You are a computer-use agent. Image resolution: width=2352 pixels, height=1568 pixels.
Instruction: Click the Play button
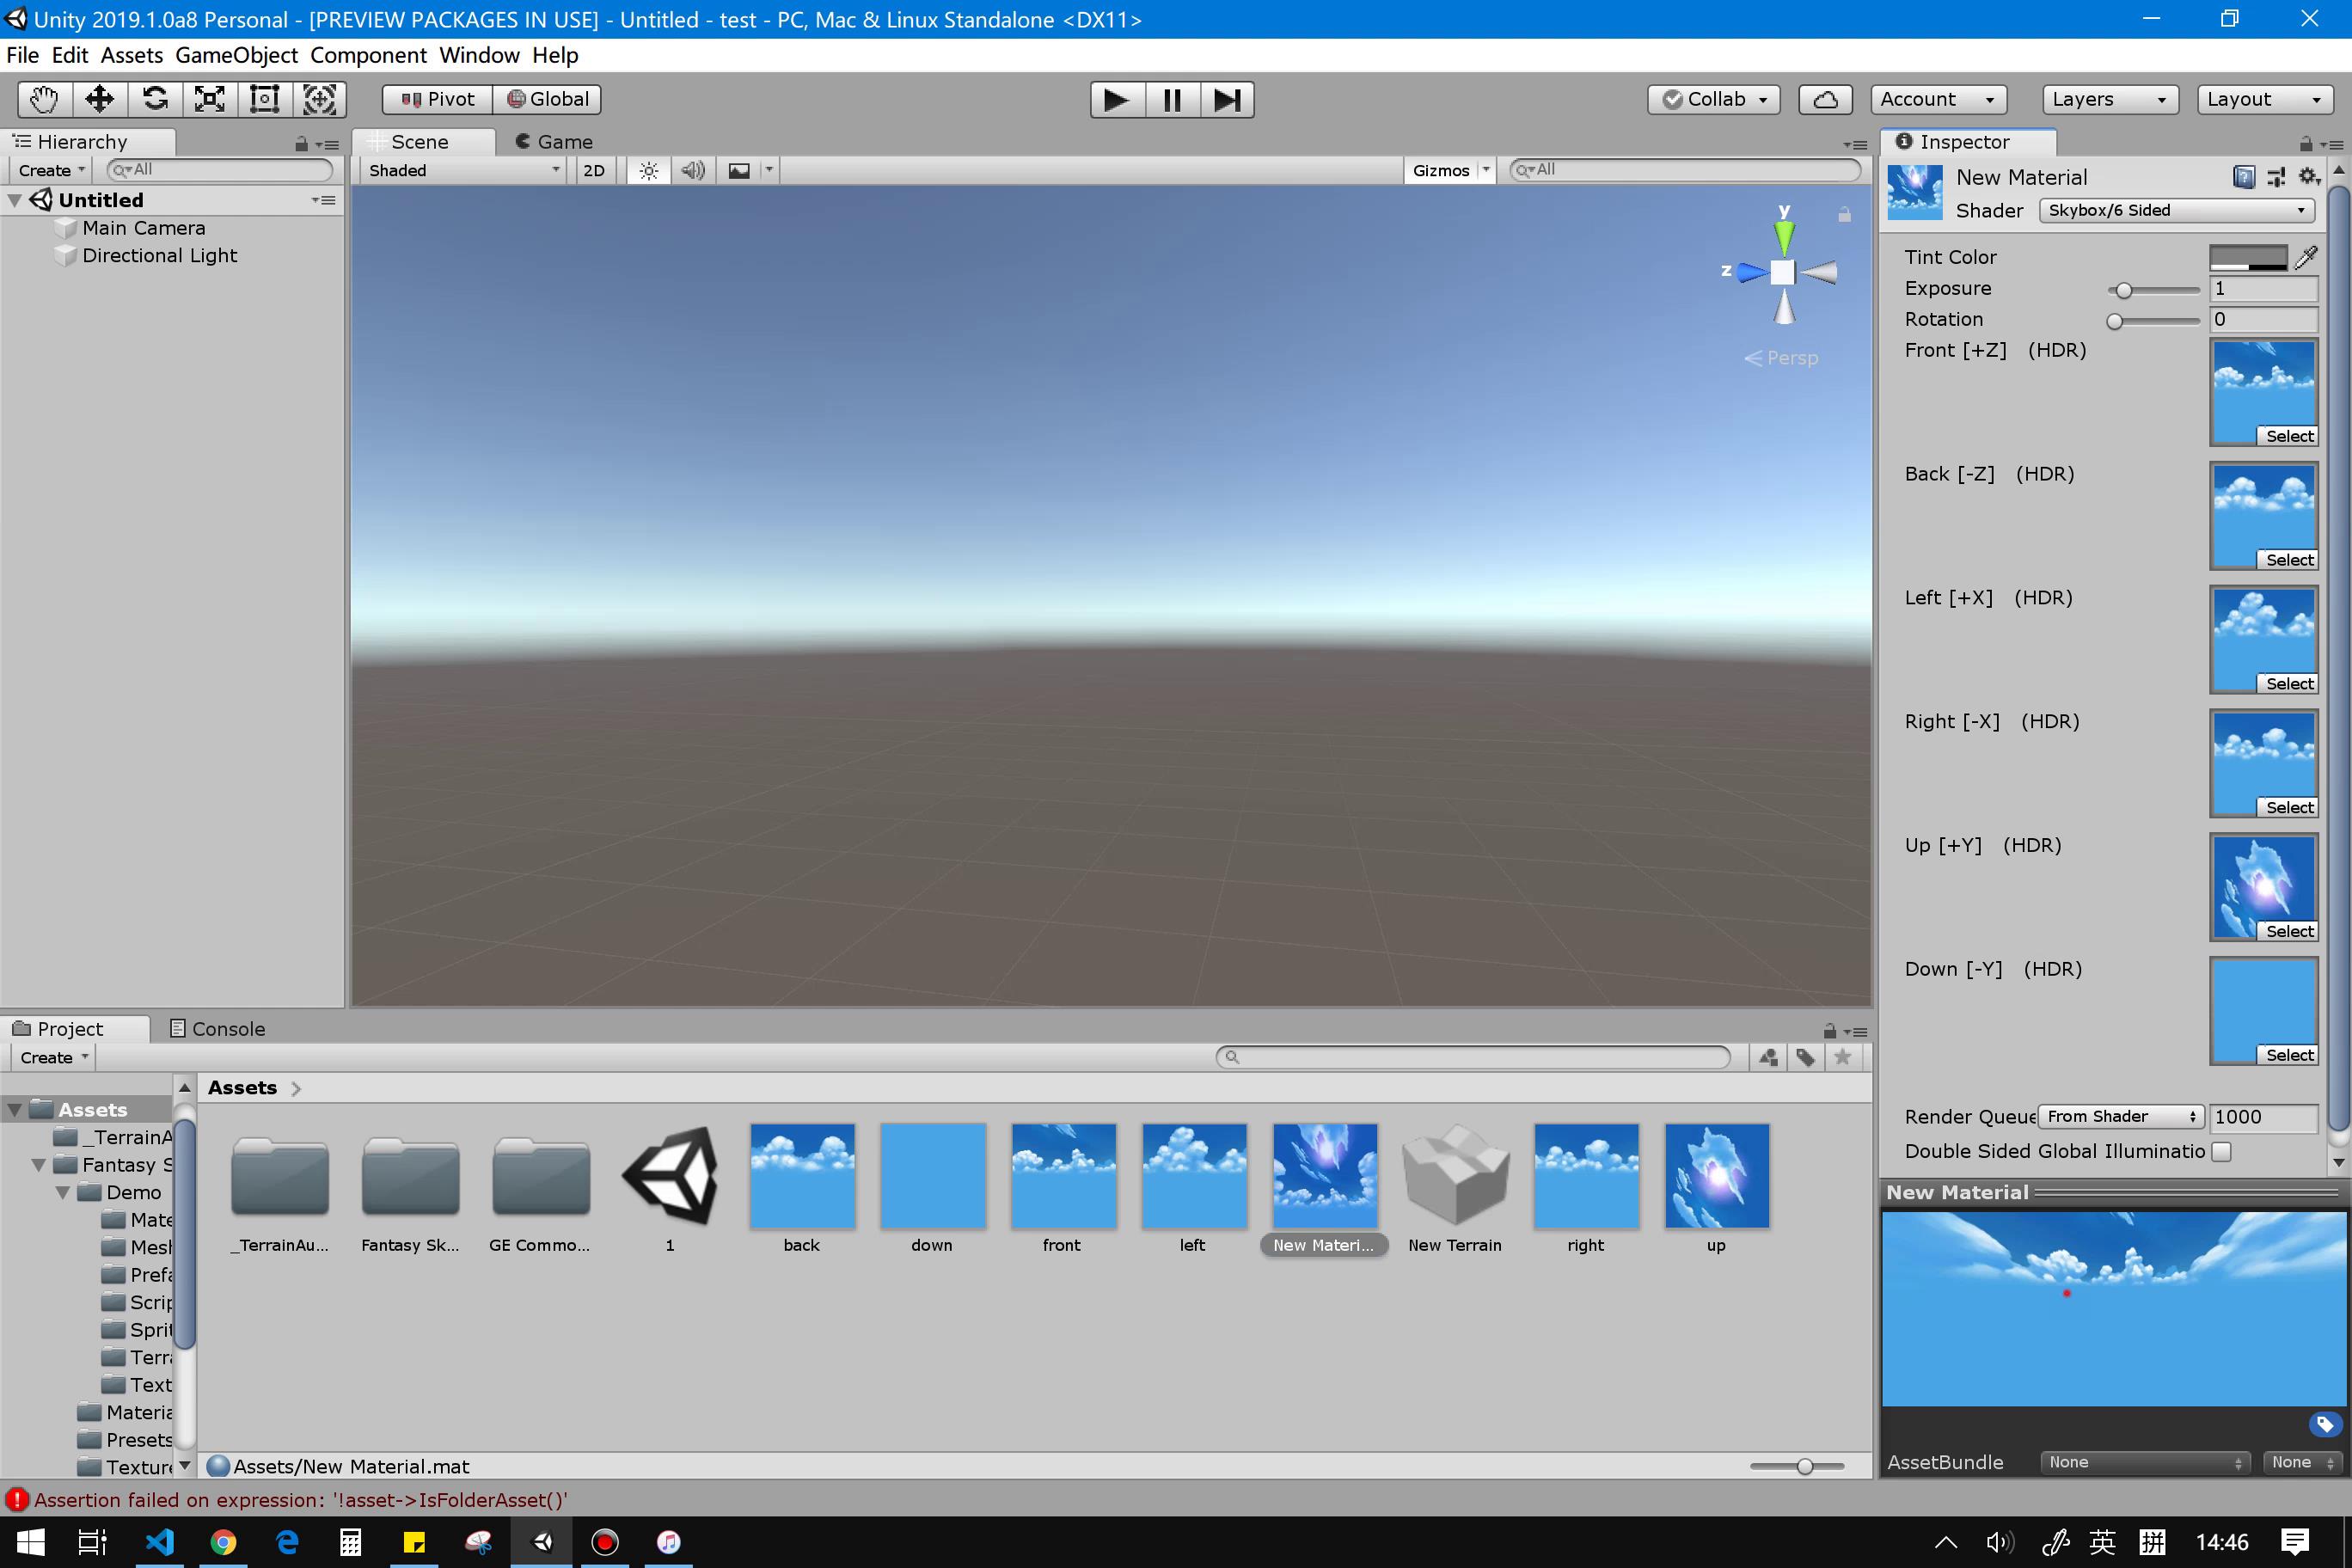[x=1117, y=99]
